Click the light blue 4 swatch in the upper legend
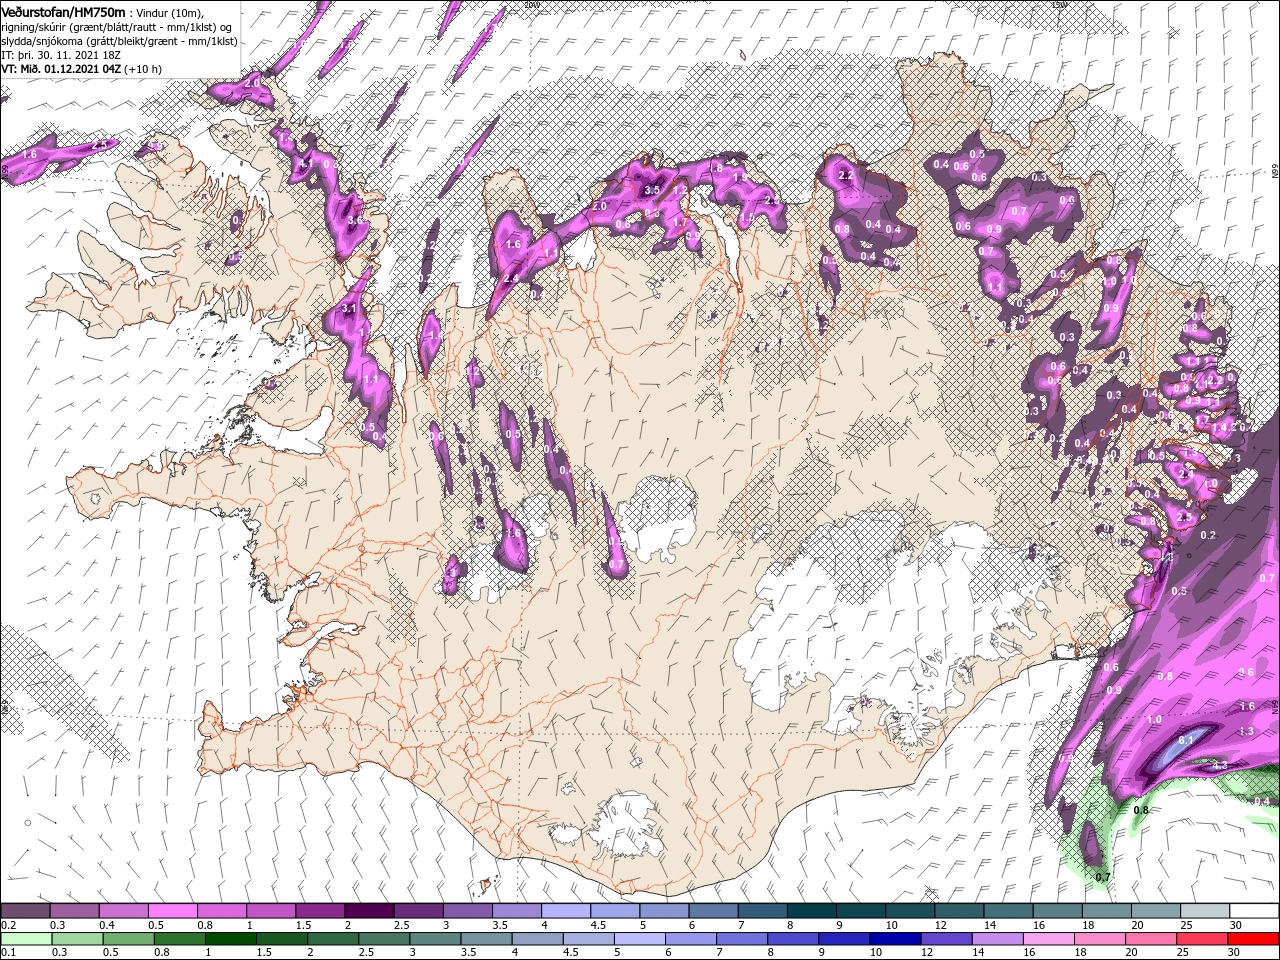 click(x=564, y=911)
